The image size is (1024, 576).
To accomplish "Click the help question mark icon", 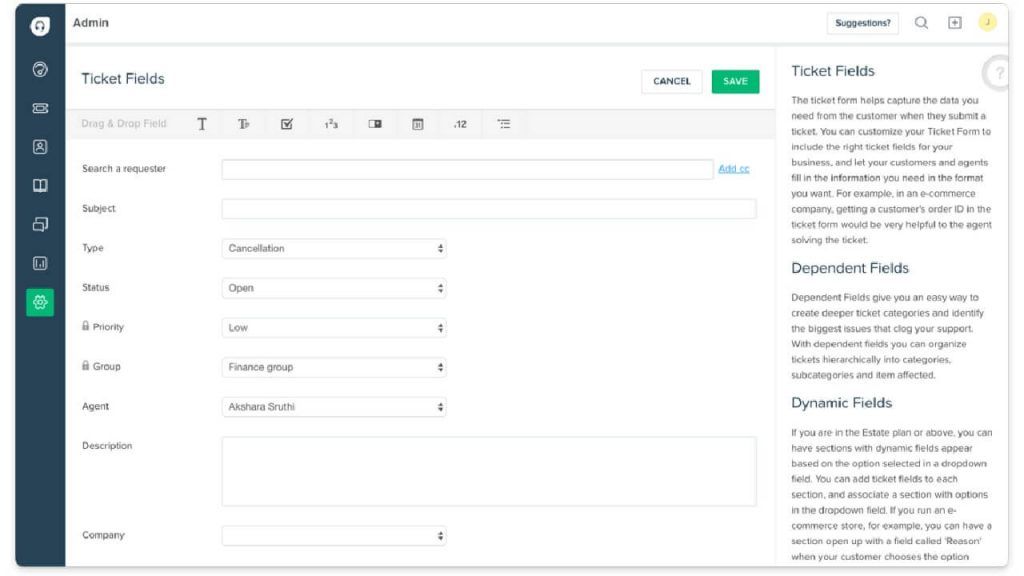I will 997,73.
